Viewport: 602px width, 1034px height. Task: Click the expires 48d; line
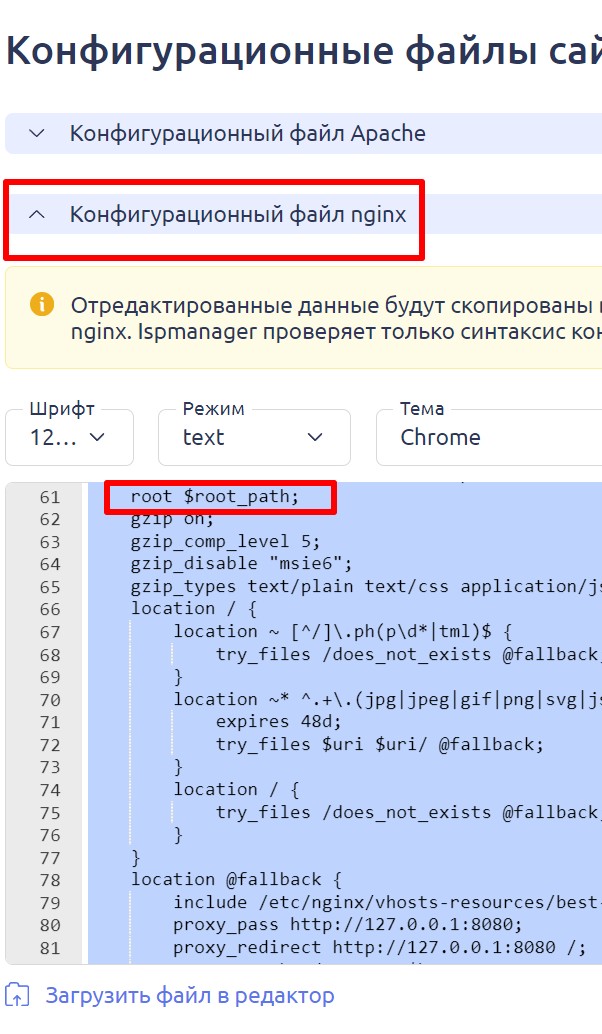point(278,721)
